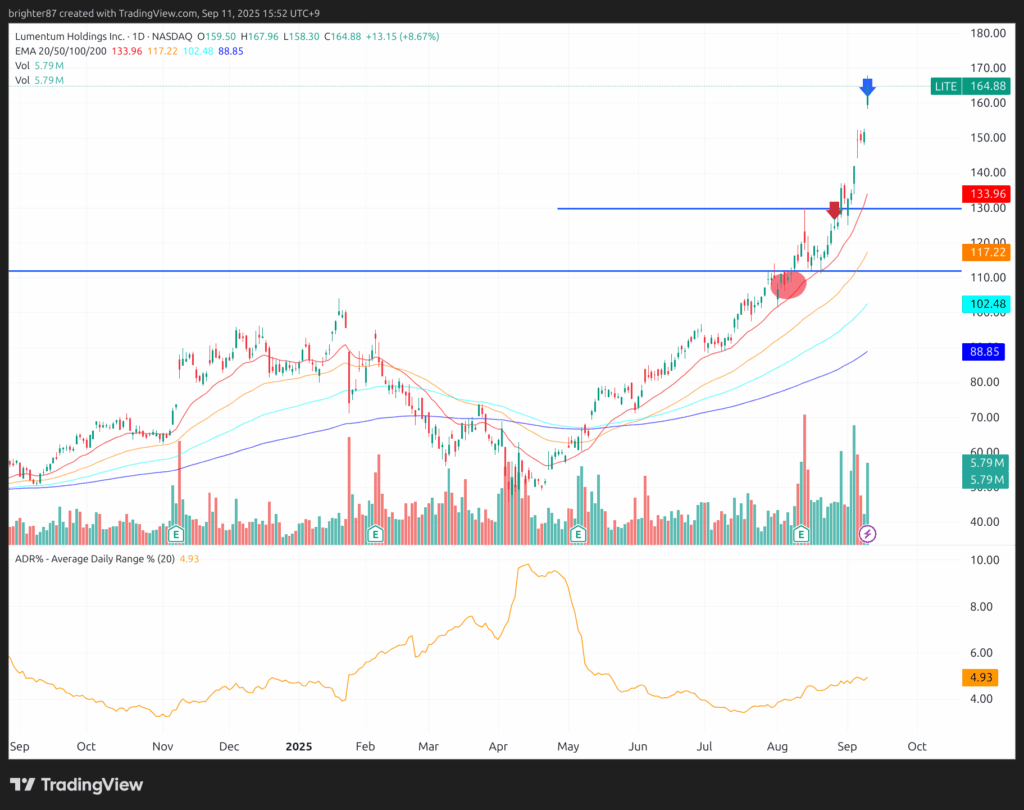Open the ADR% Average Daily Range legend

click(x=95, y=559)
